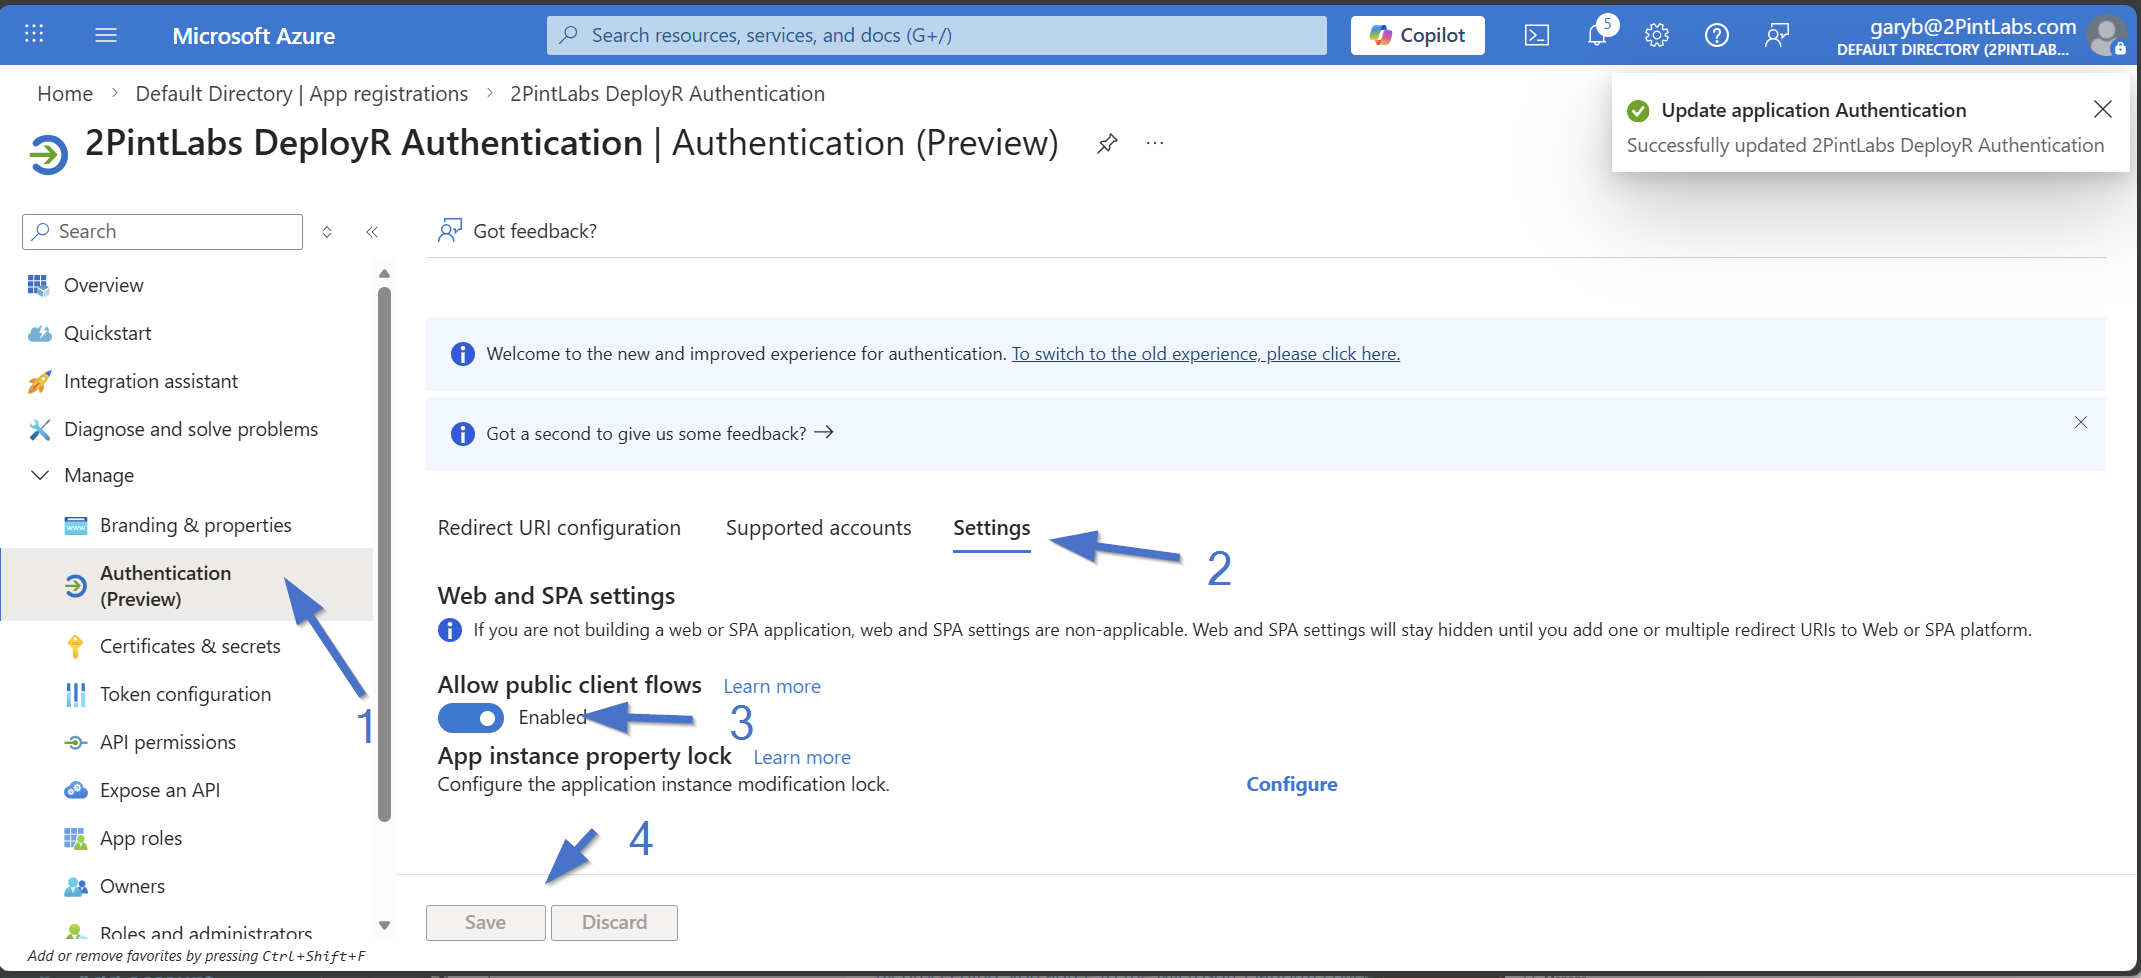The width and height of the screenshot is (2141, 978).
Task: Click the top search resources field
Action: coord(936,36)
